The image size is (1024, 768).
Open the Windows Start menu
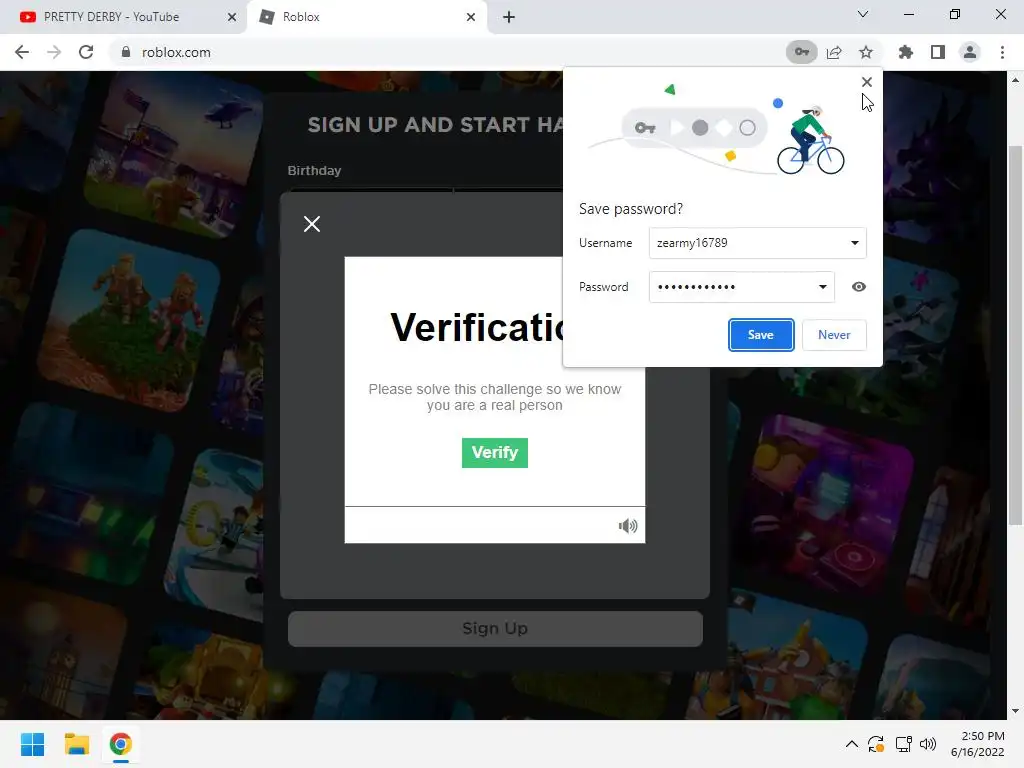point(33,744)
